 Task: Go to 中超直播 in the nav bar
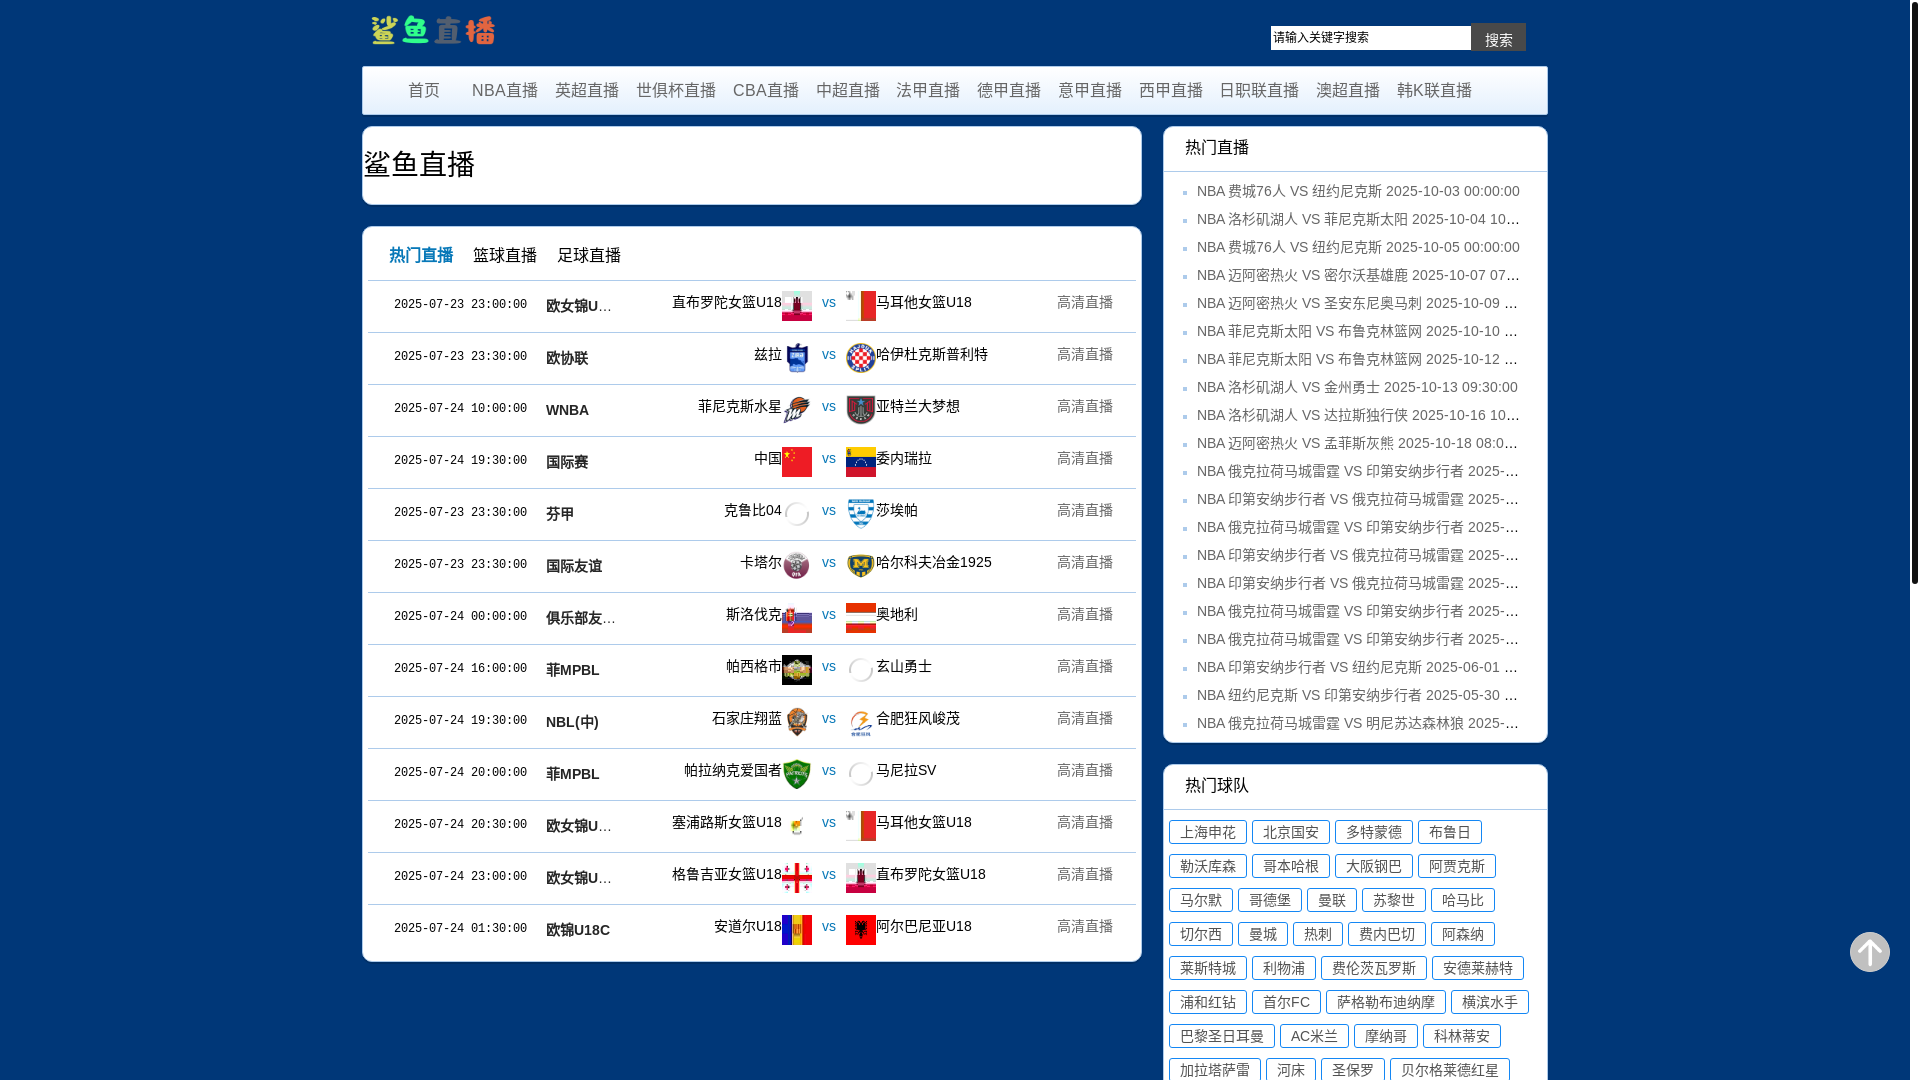pyautogui.click(x=847, y=91)
